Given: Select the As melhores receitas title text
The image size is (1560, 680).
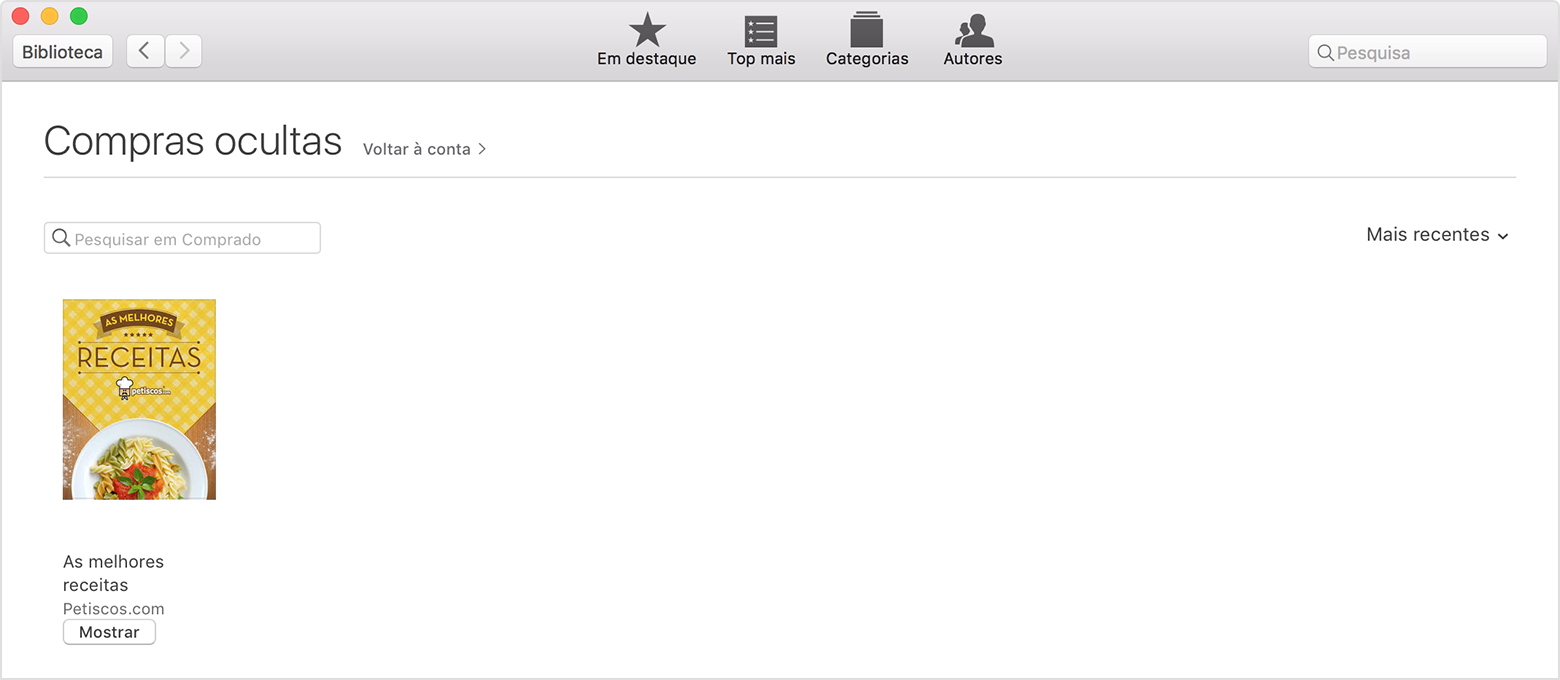Looking at the screenshot, I should pos(113,573).
